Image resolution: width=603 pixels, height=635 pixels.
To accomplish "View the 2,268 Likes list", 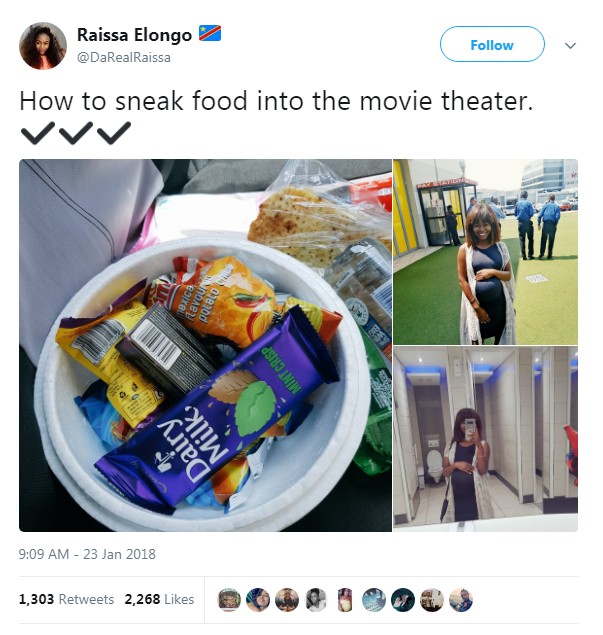I will click(159, 599).
